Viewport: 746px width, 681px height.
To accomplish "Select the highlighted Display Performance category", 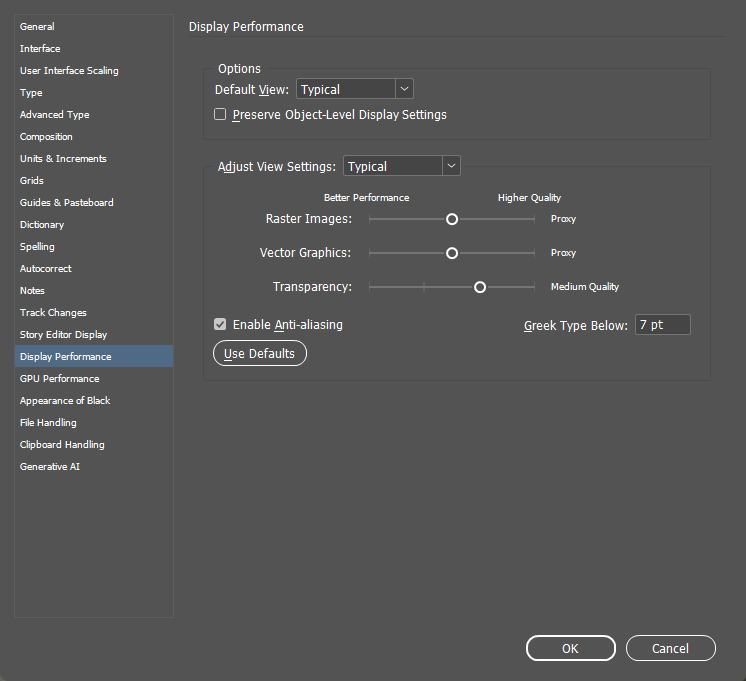I will click(x=94, y=356).
